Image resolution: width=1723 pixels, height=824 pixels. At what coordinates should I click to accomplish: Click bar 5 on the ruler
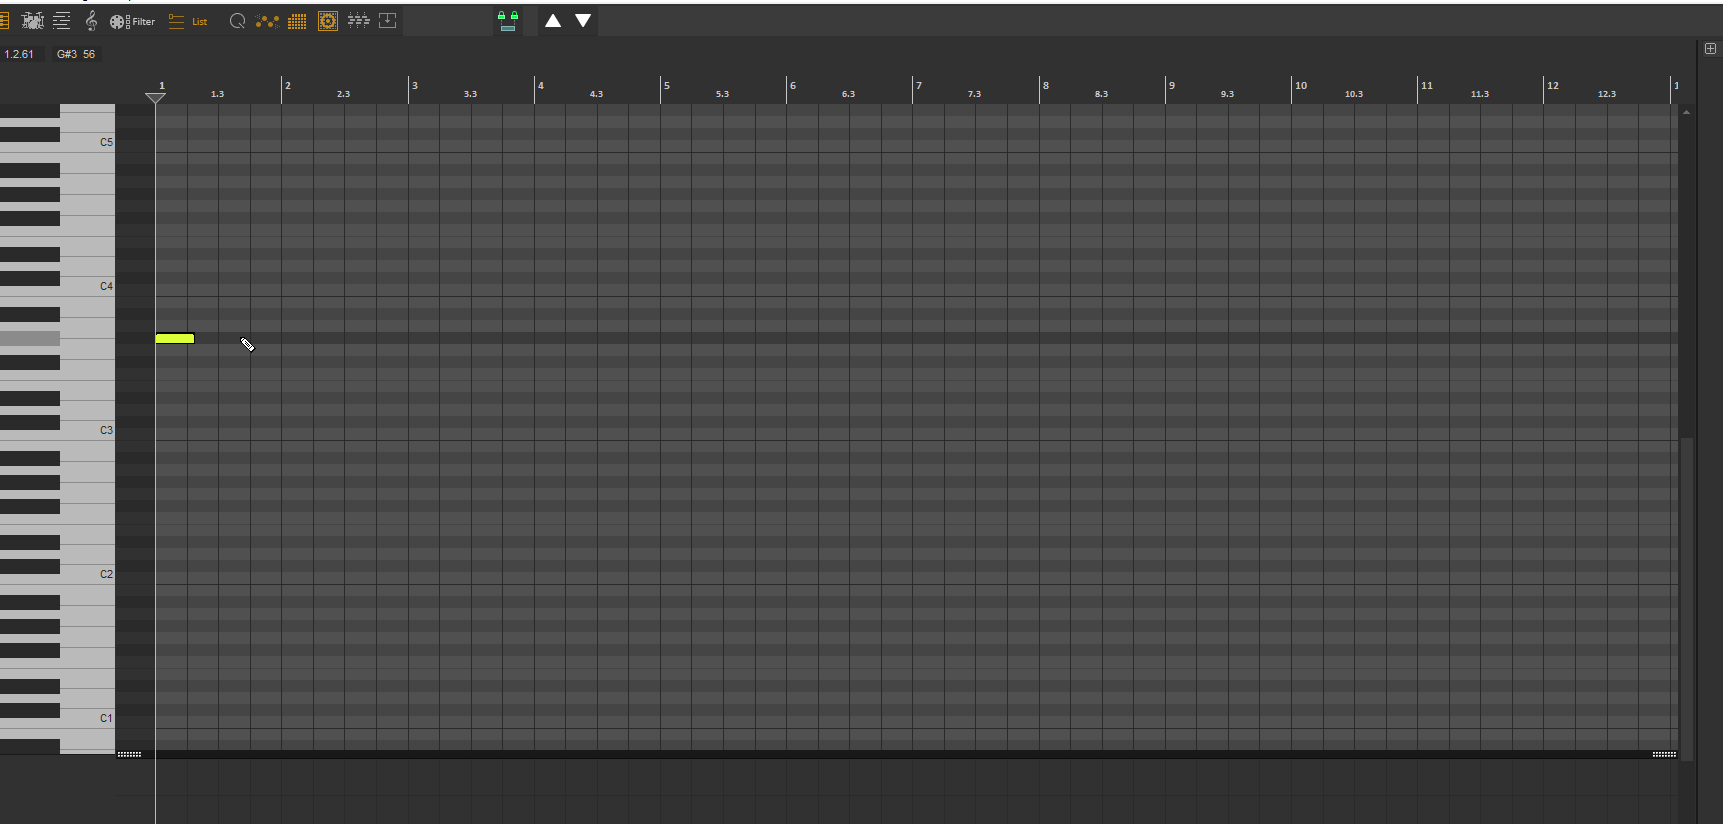(x=666, y=86)
